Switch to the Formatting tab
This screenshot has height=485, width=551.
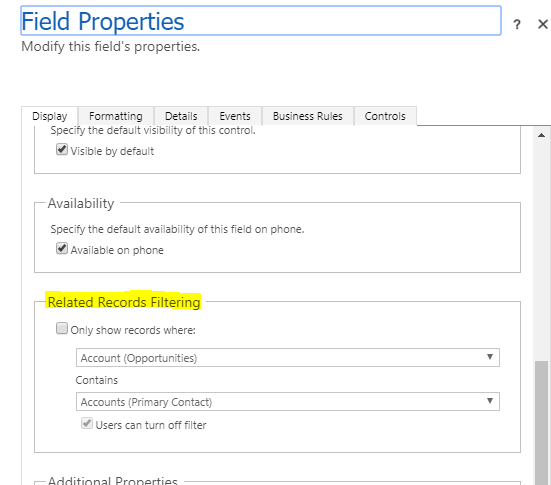(116, 116)
